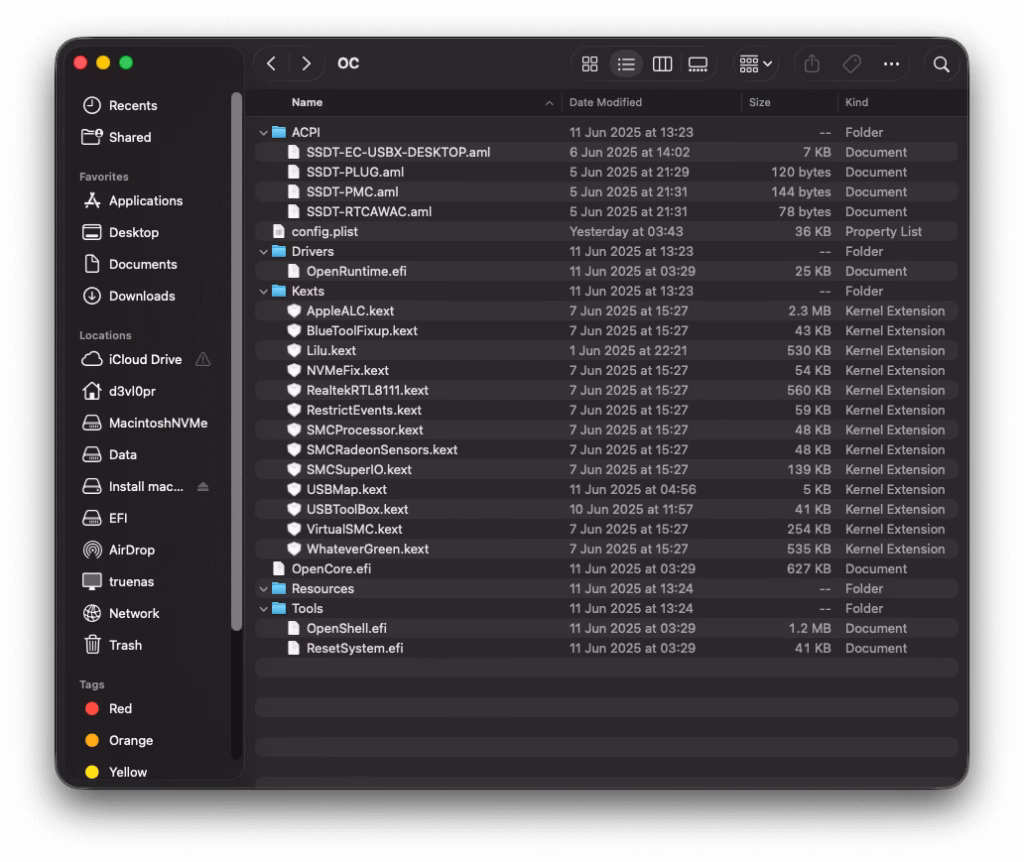
Task: Collapse the ACPI folder
Action: coord(263,133)
